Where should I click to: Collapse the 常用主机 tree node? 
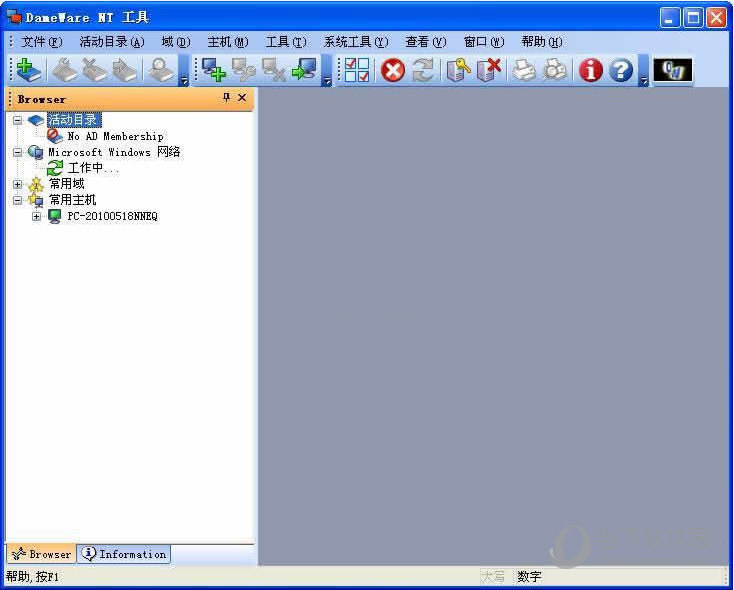(x=17, y=200)
